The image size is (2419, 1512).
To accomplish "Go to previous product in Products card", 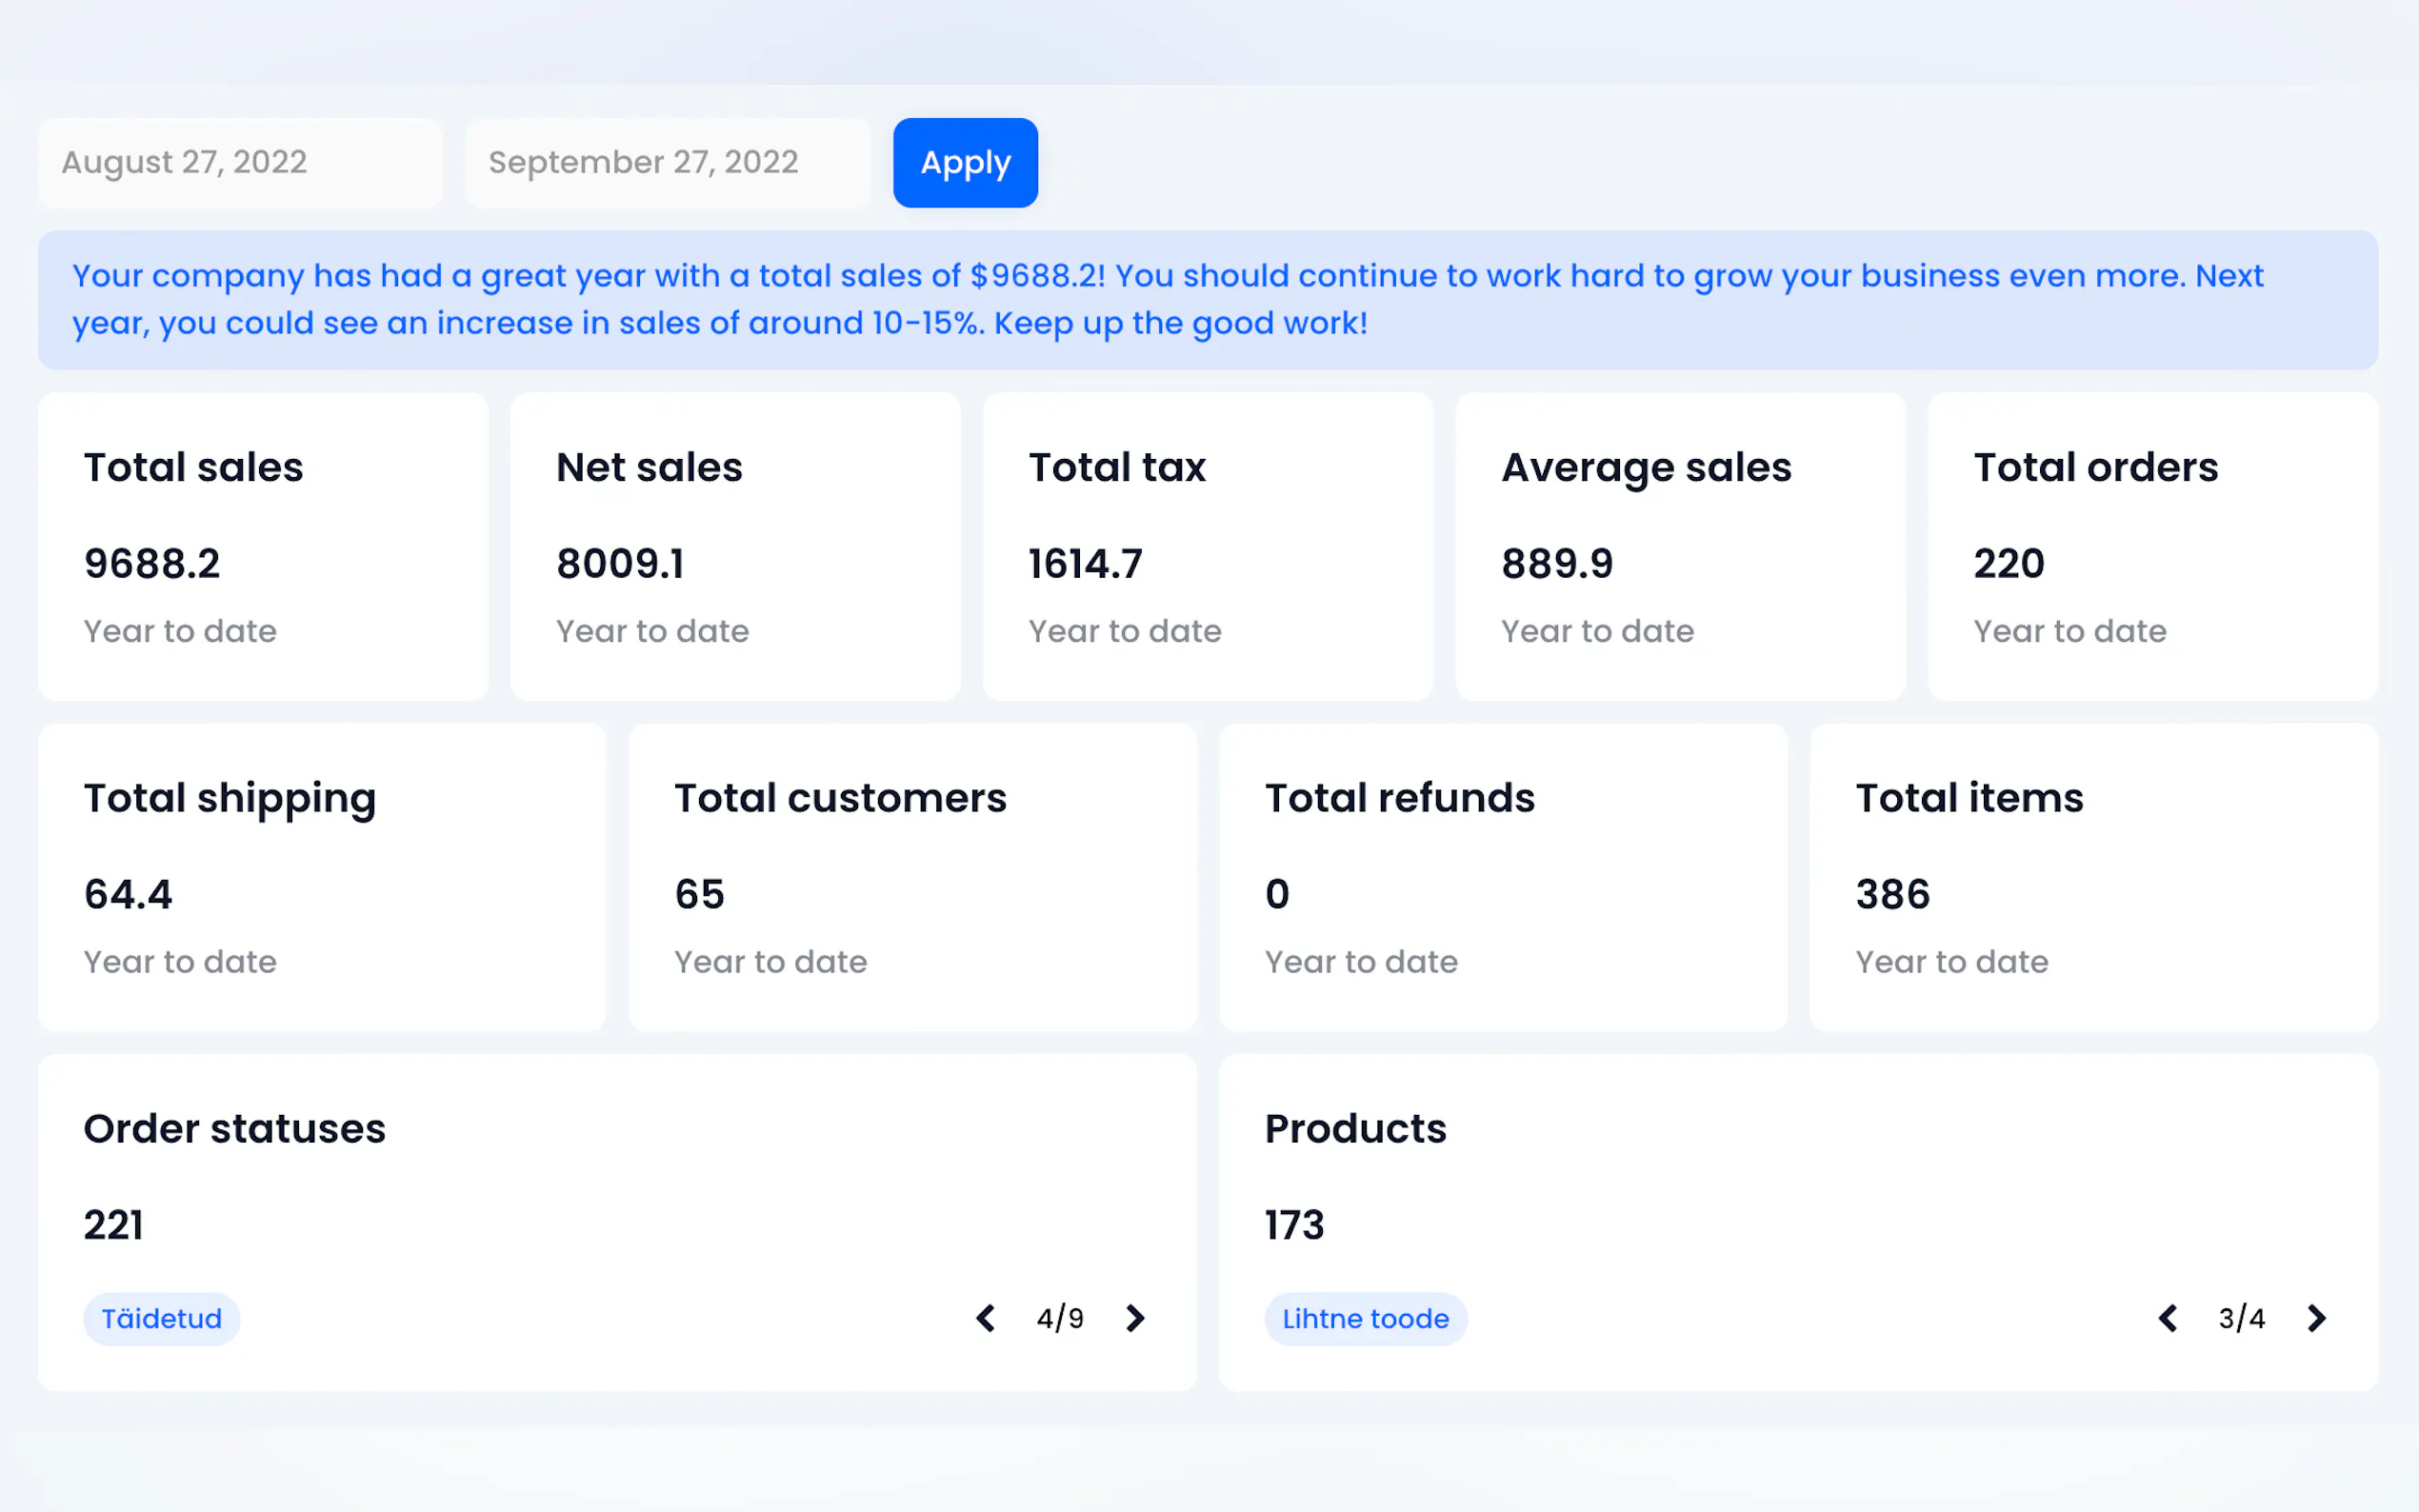I will tap(2167, 1318).
